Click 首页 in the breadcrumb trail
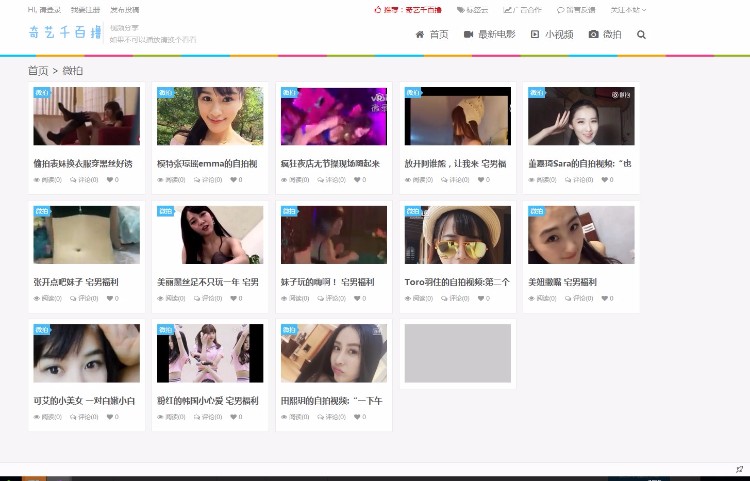Screen dimensions: 750x481 (38, 71)
